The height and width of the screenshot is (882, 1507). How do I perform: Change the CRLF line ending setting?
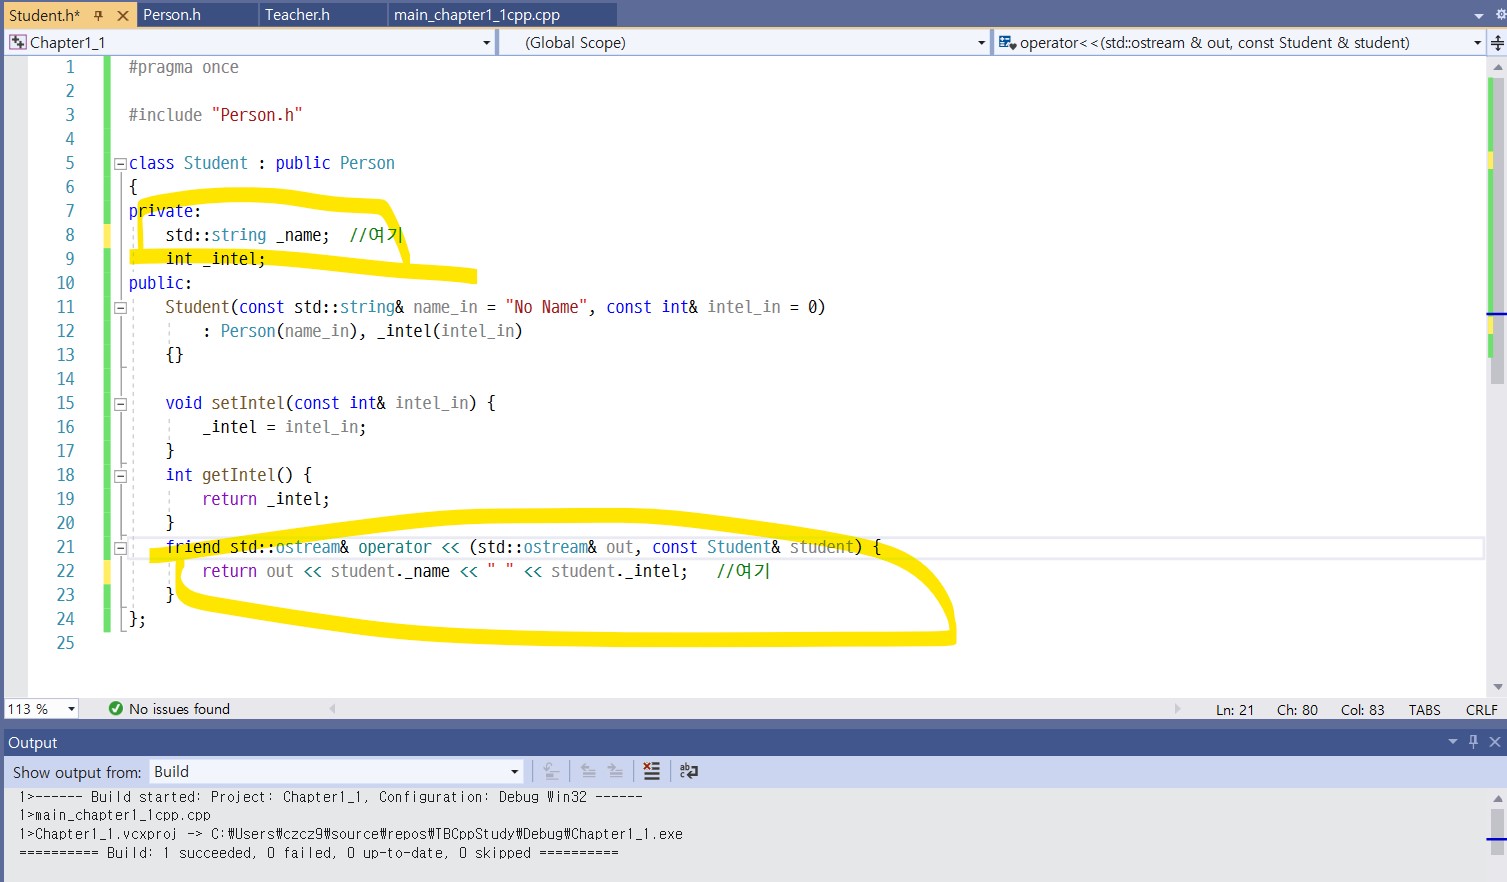pos(1481,710)
